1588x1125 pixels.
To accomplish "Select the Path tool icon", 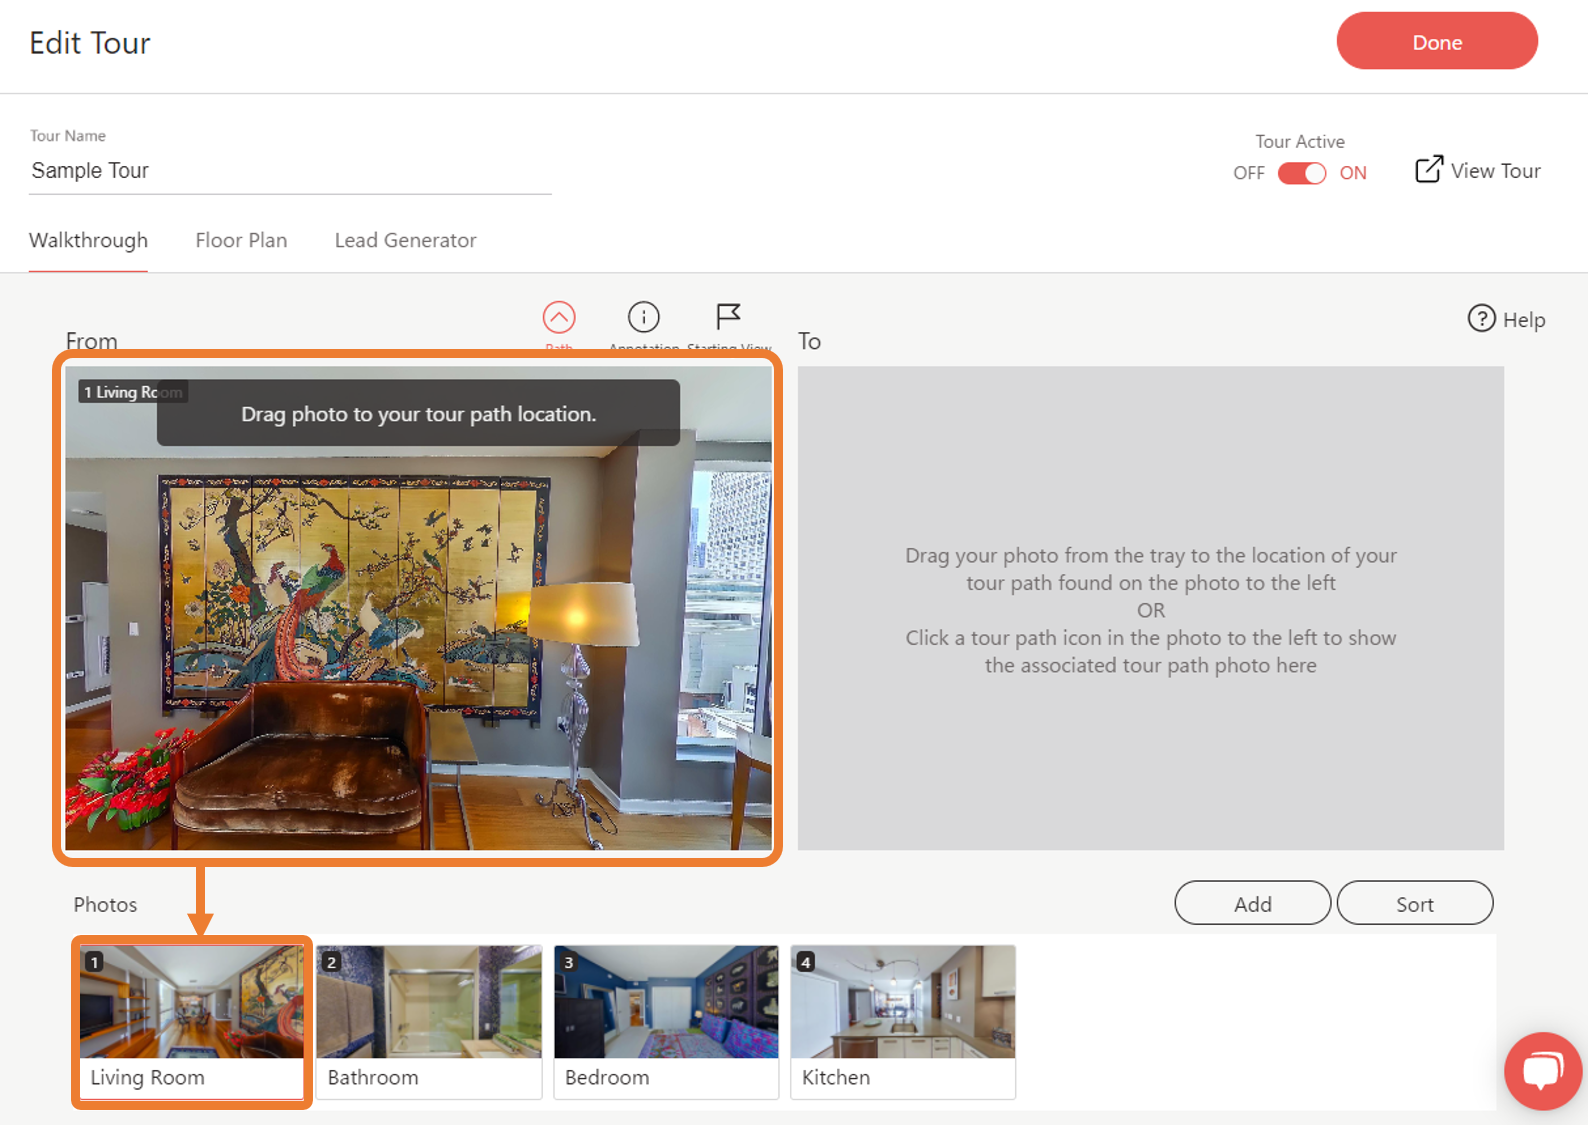I will [x=559, y=317].
